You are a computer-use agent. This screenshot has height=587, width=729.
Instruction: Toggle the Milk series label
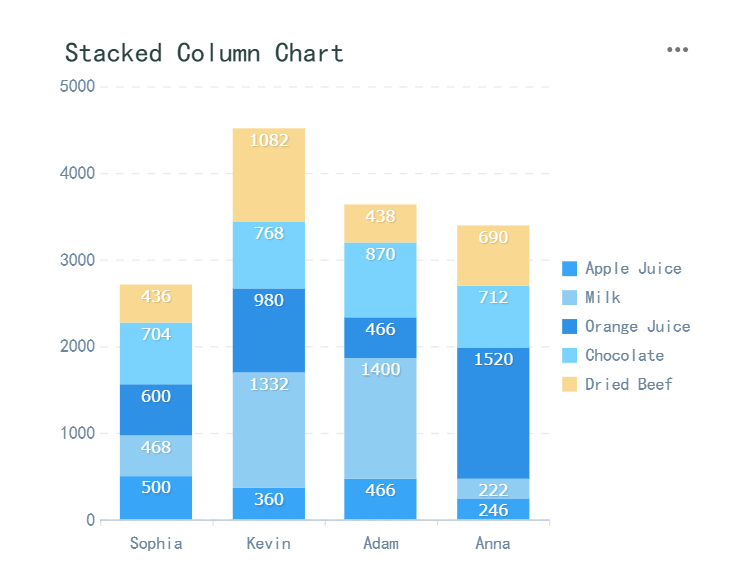tap(603, 297)
